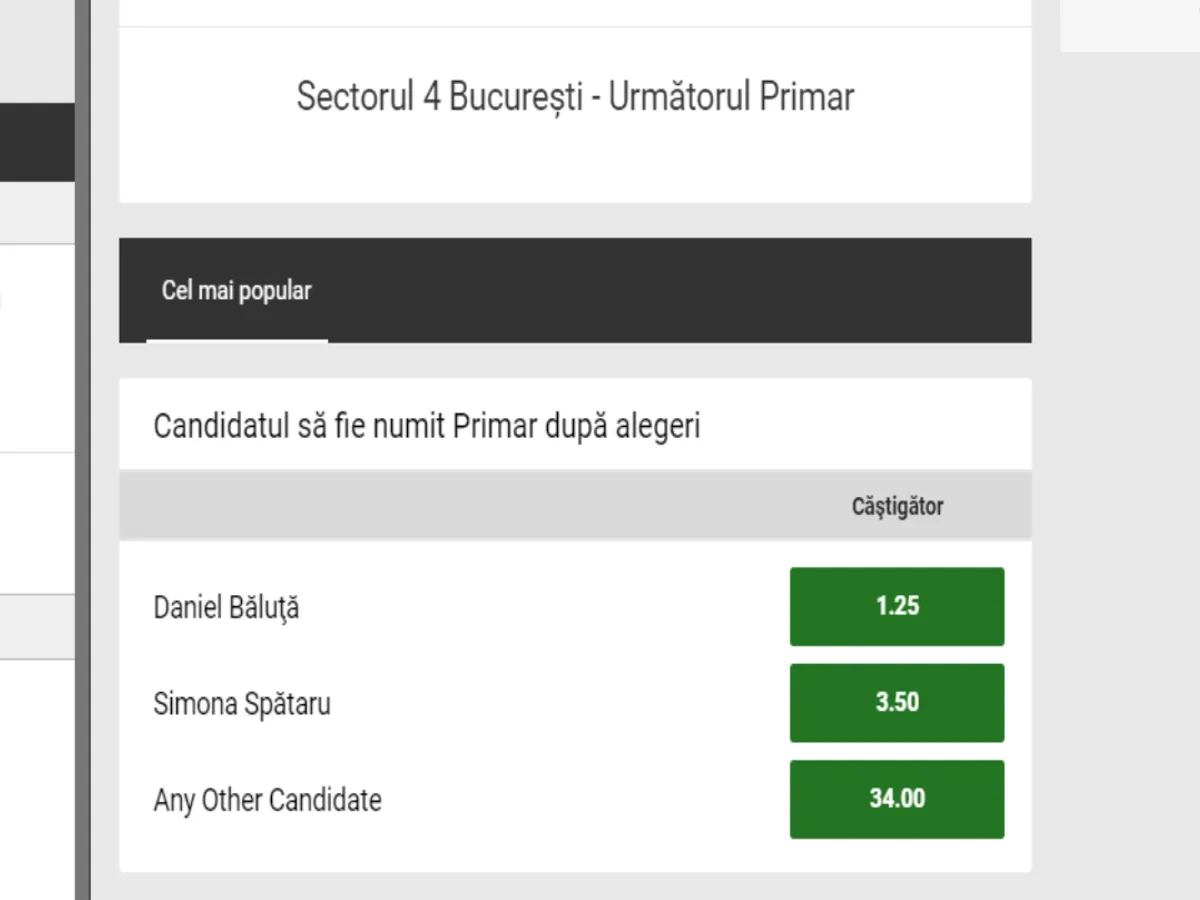Screen dimensions: 1200x900
Task: Click the Sectorul 4 București event title
Action: [575, 97]
